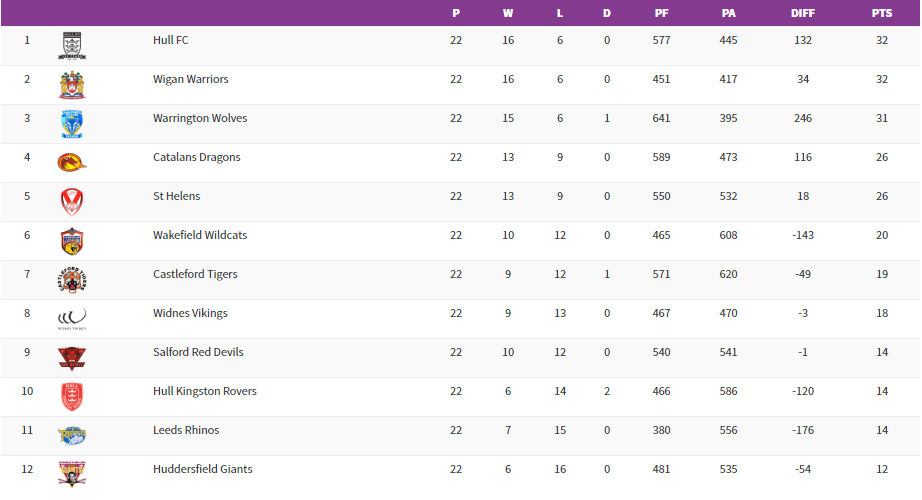
Task: Click the PA column header
Action: 728,13
